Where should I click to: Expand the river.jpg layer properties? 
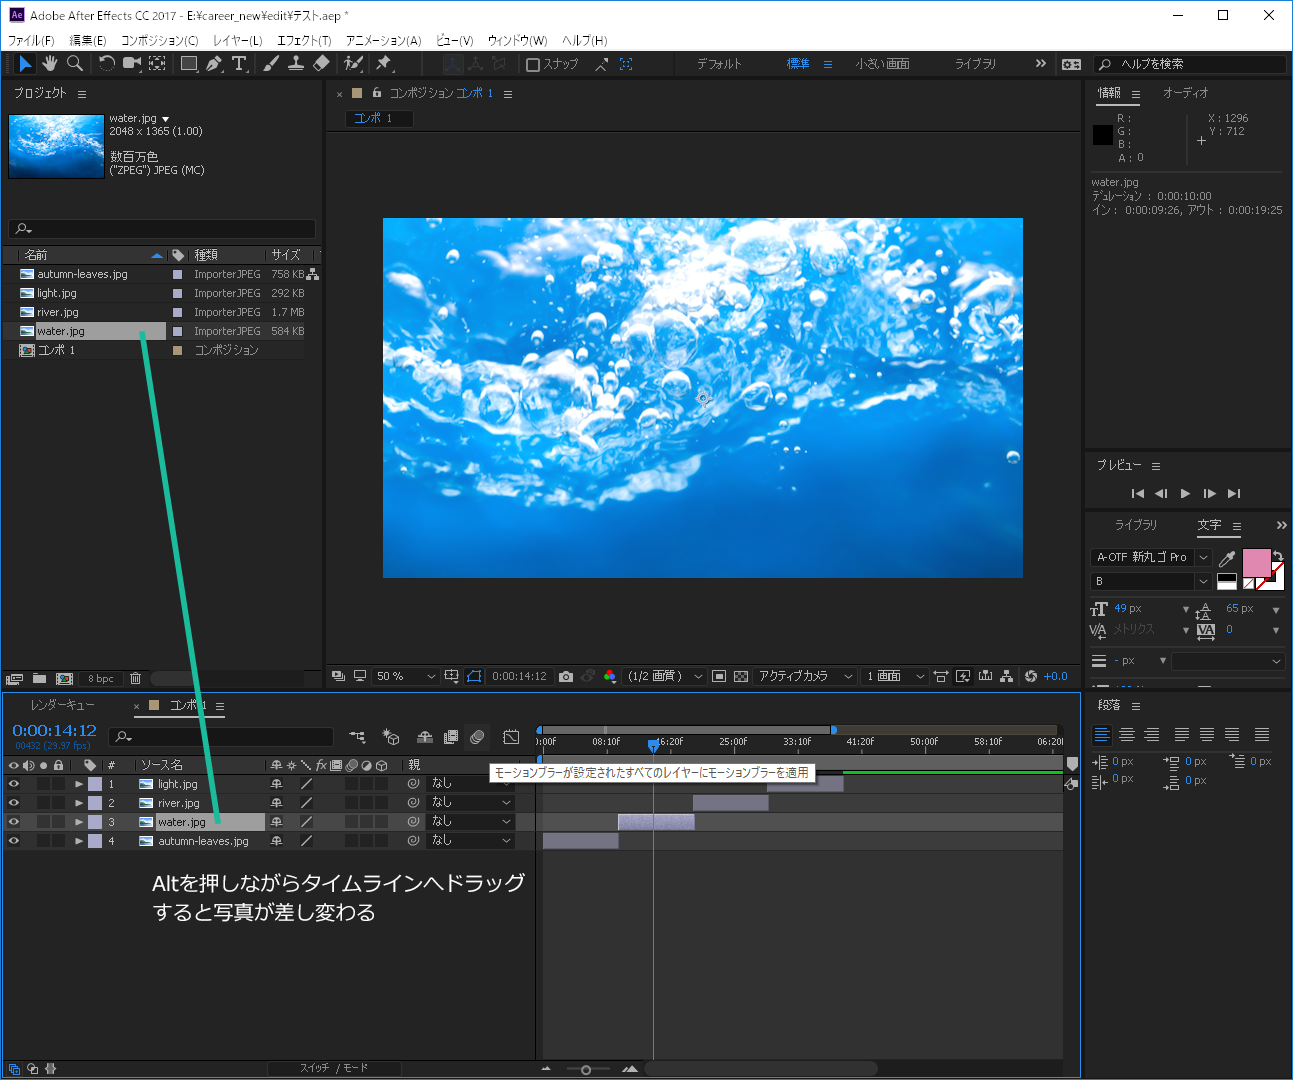tap(79, 803)
